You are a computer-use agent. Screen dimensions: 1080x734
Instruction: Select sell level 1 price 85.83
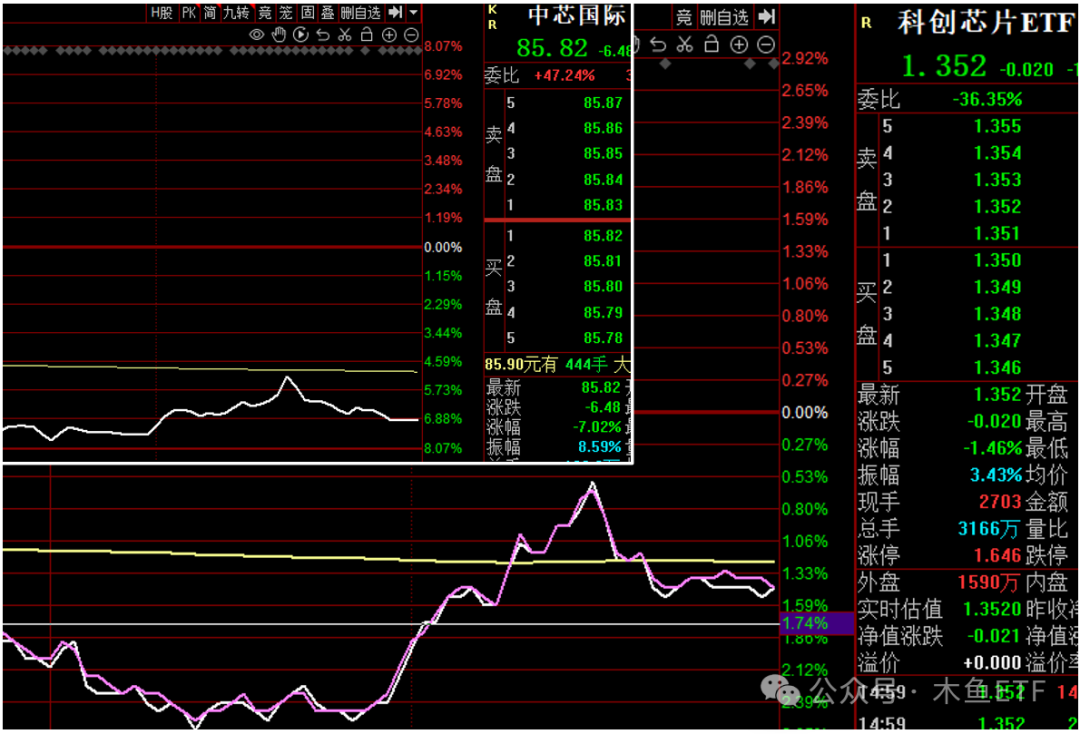click(603, 205)
